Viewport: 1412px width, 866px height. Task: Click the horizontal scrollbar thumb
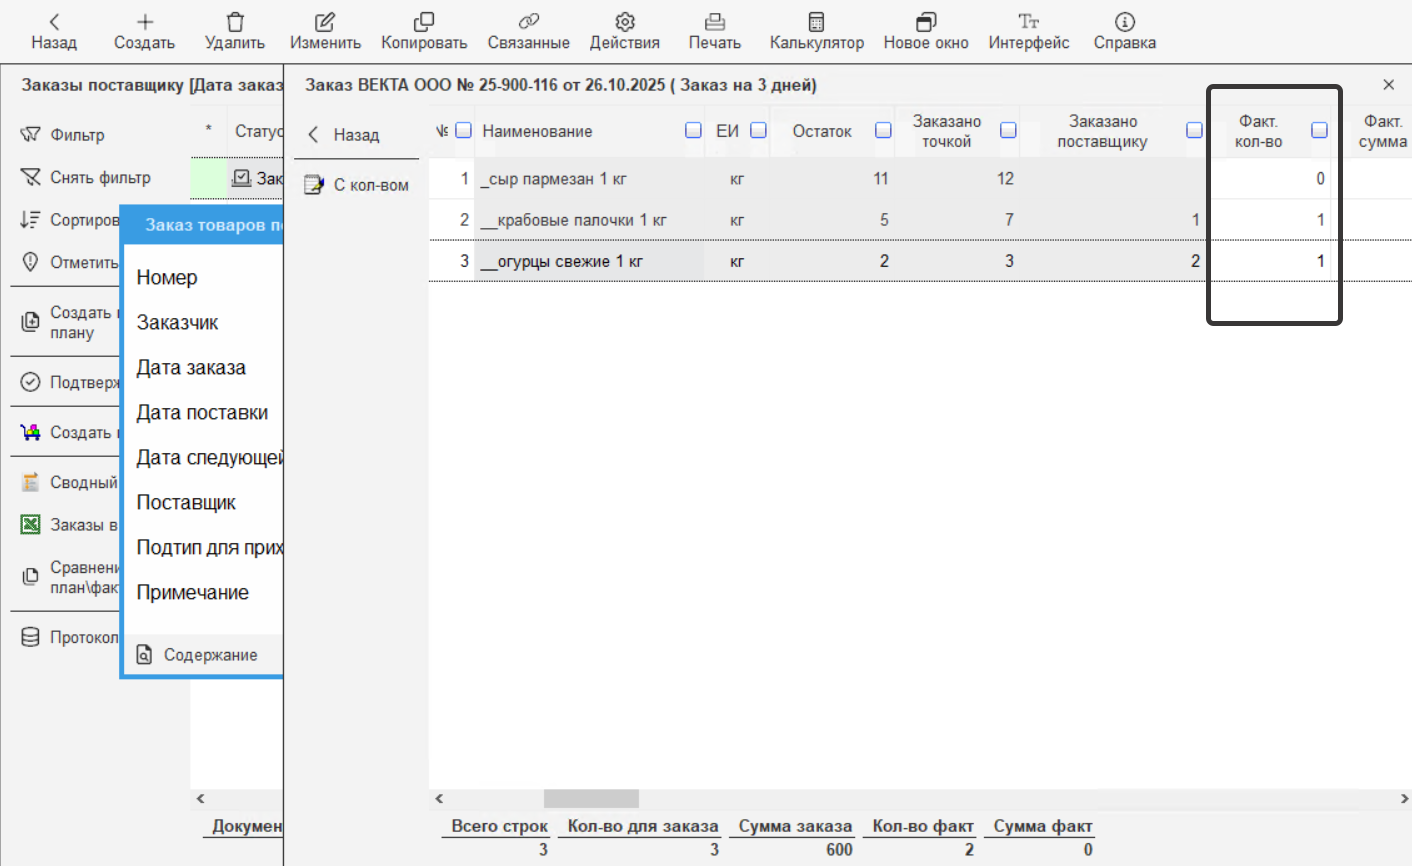pyautogui.click(x=591, y=799)
